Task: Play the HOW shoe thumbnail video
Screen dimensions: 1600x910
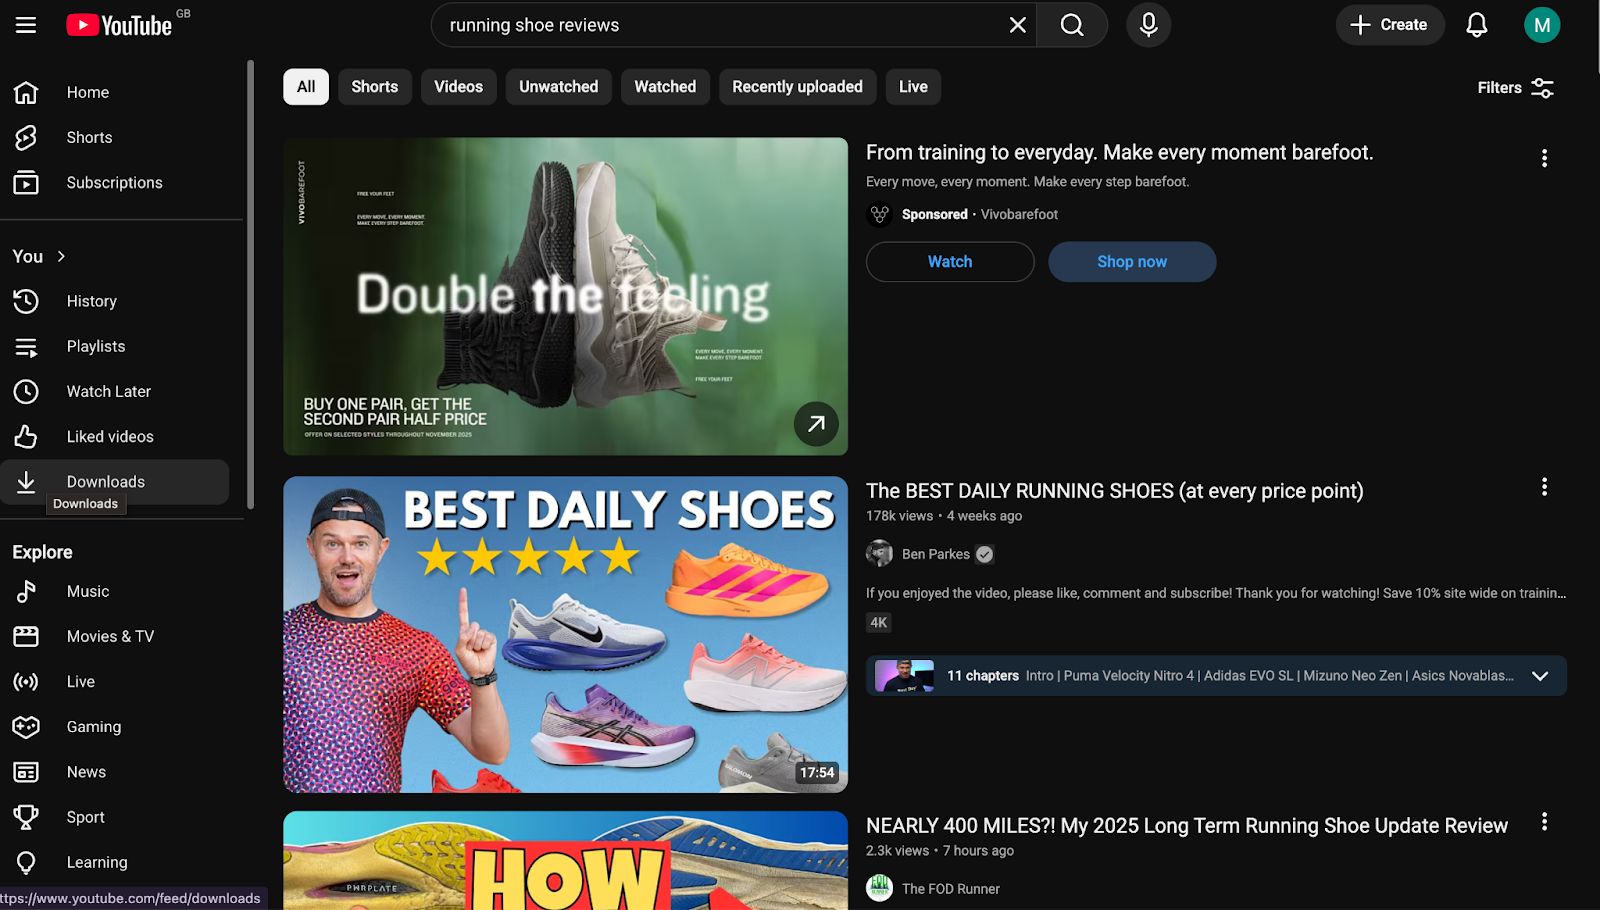Action: coord(565,861)
